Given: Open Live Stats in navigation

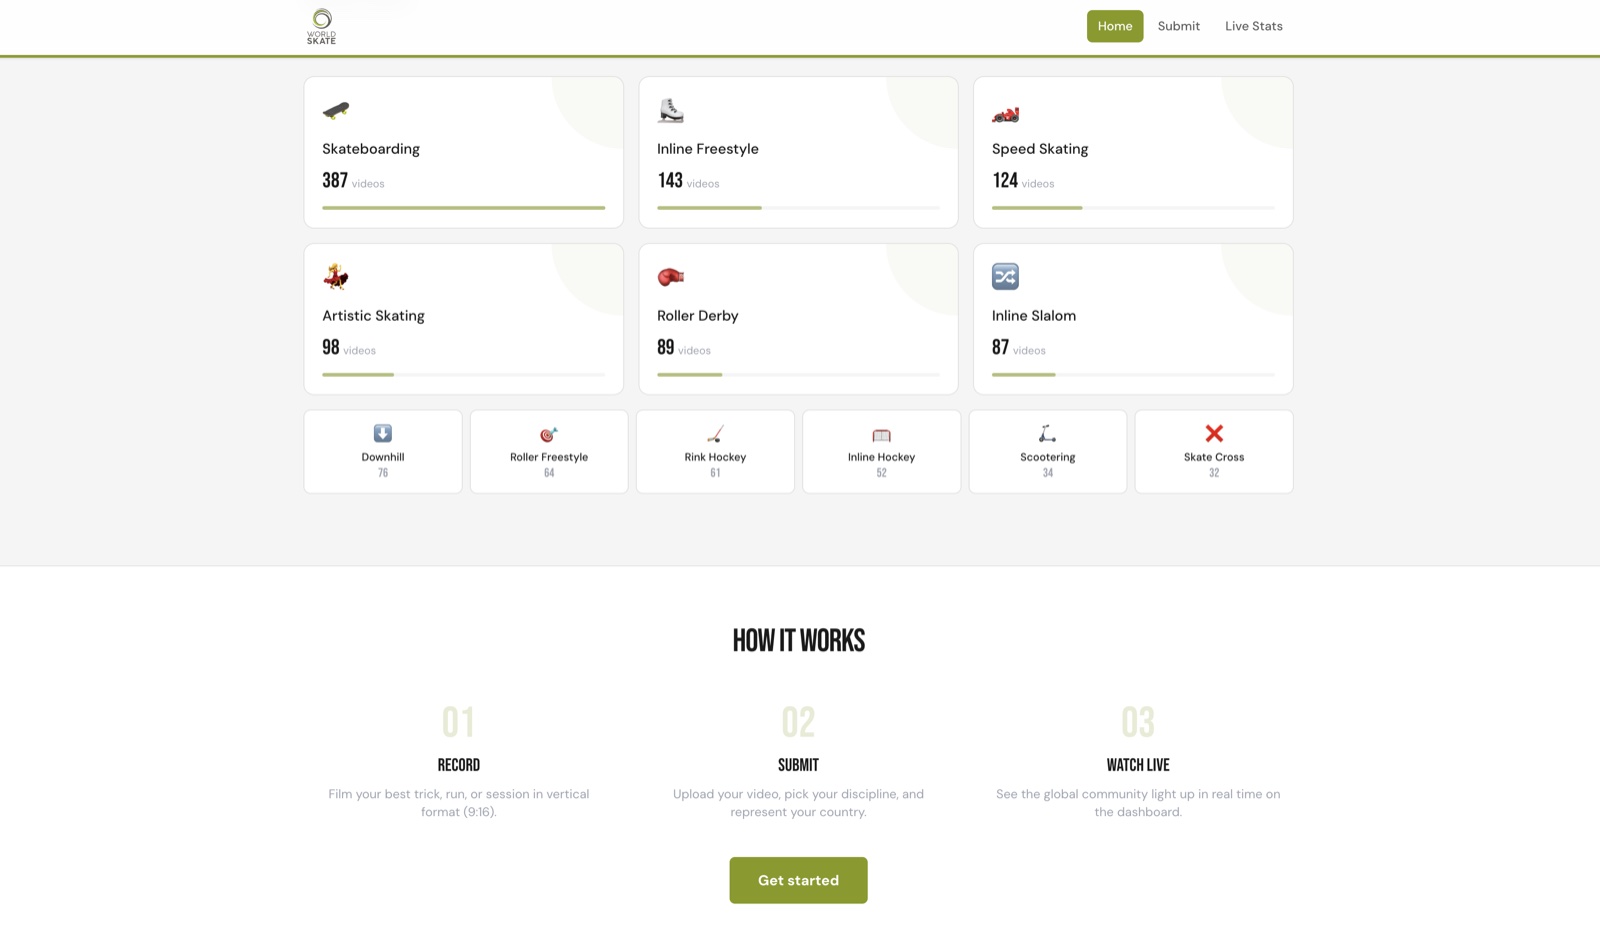Looking at the screenshot, I should click(1254, 26).
